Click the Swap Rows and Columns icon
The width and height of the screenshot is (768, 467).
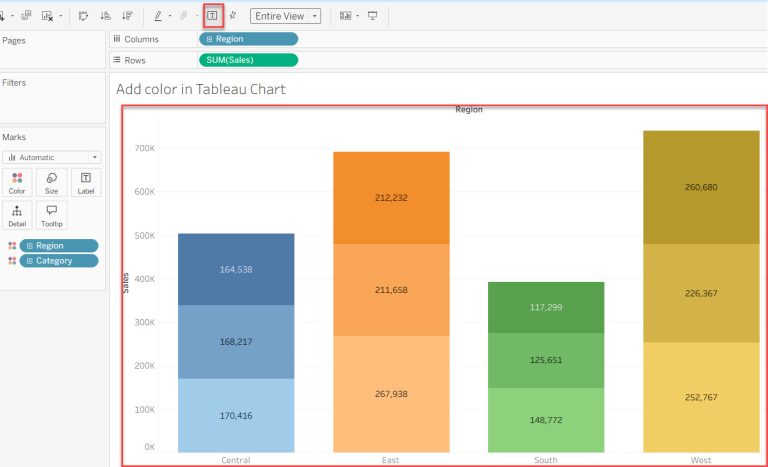click(82, 16)
